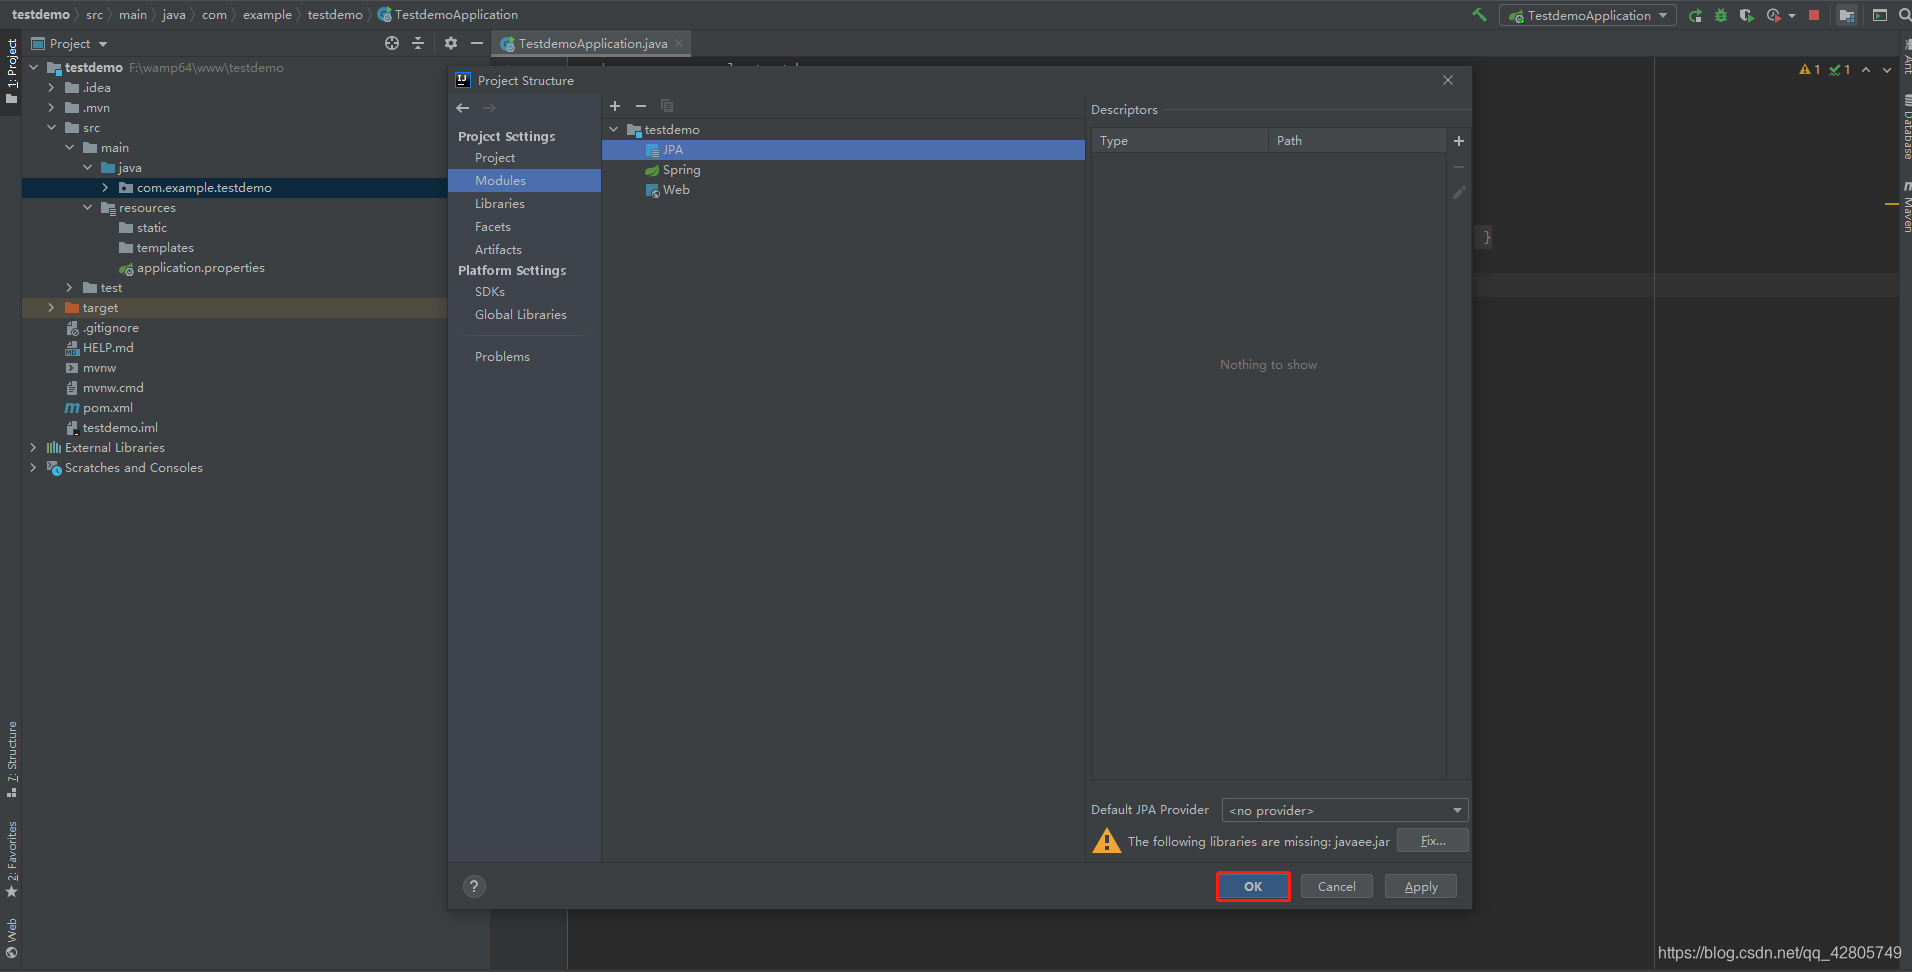Run with coverage shield icon
The width and height of the screenshot is (1912, 972).
point(1746,15)
